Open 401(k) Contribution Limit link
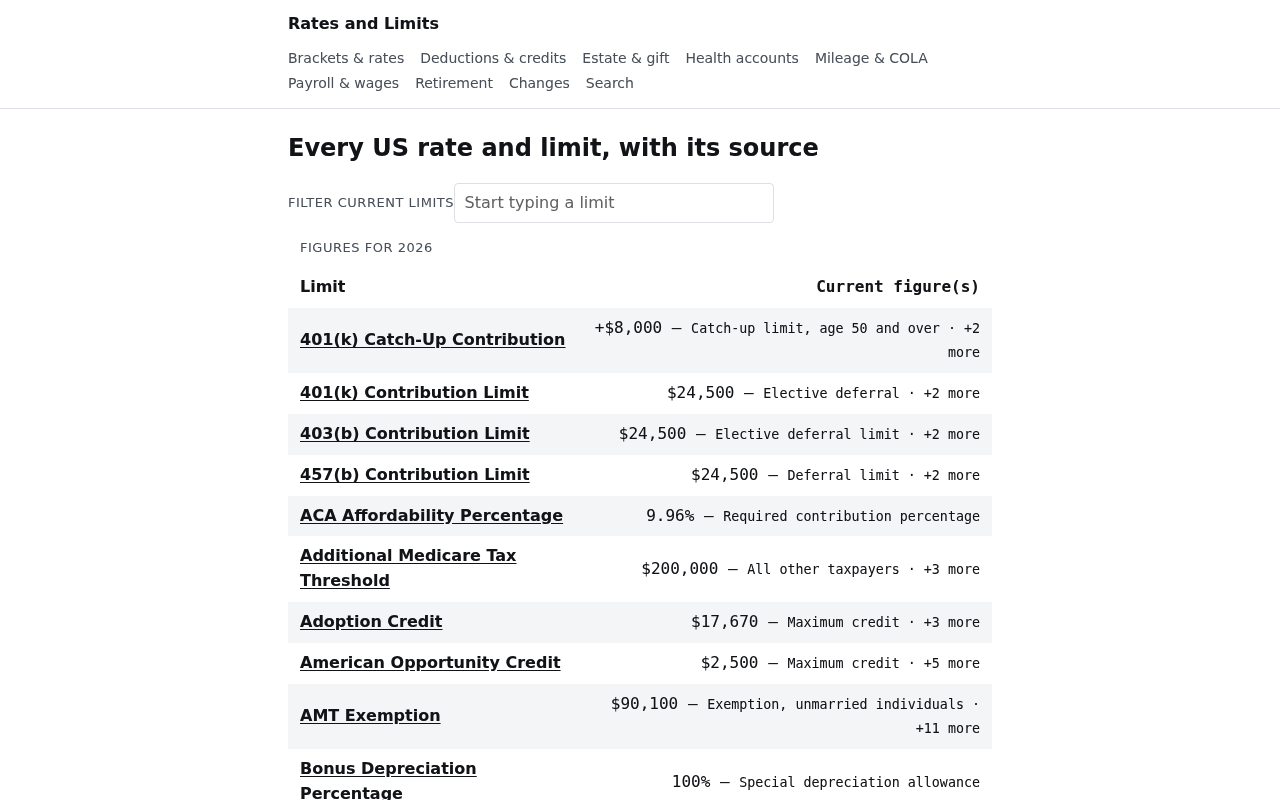The height and width of the screenshot is (800, 1280). coord(414,393)
